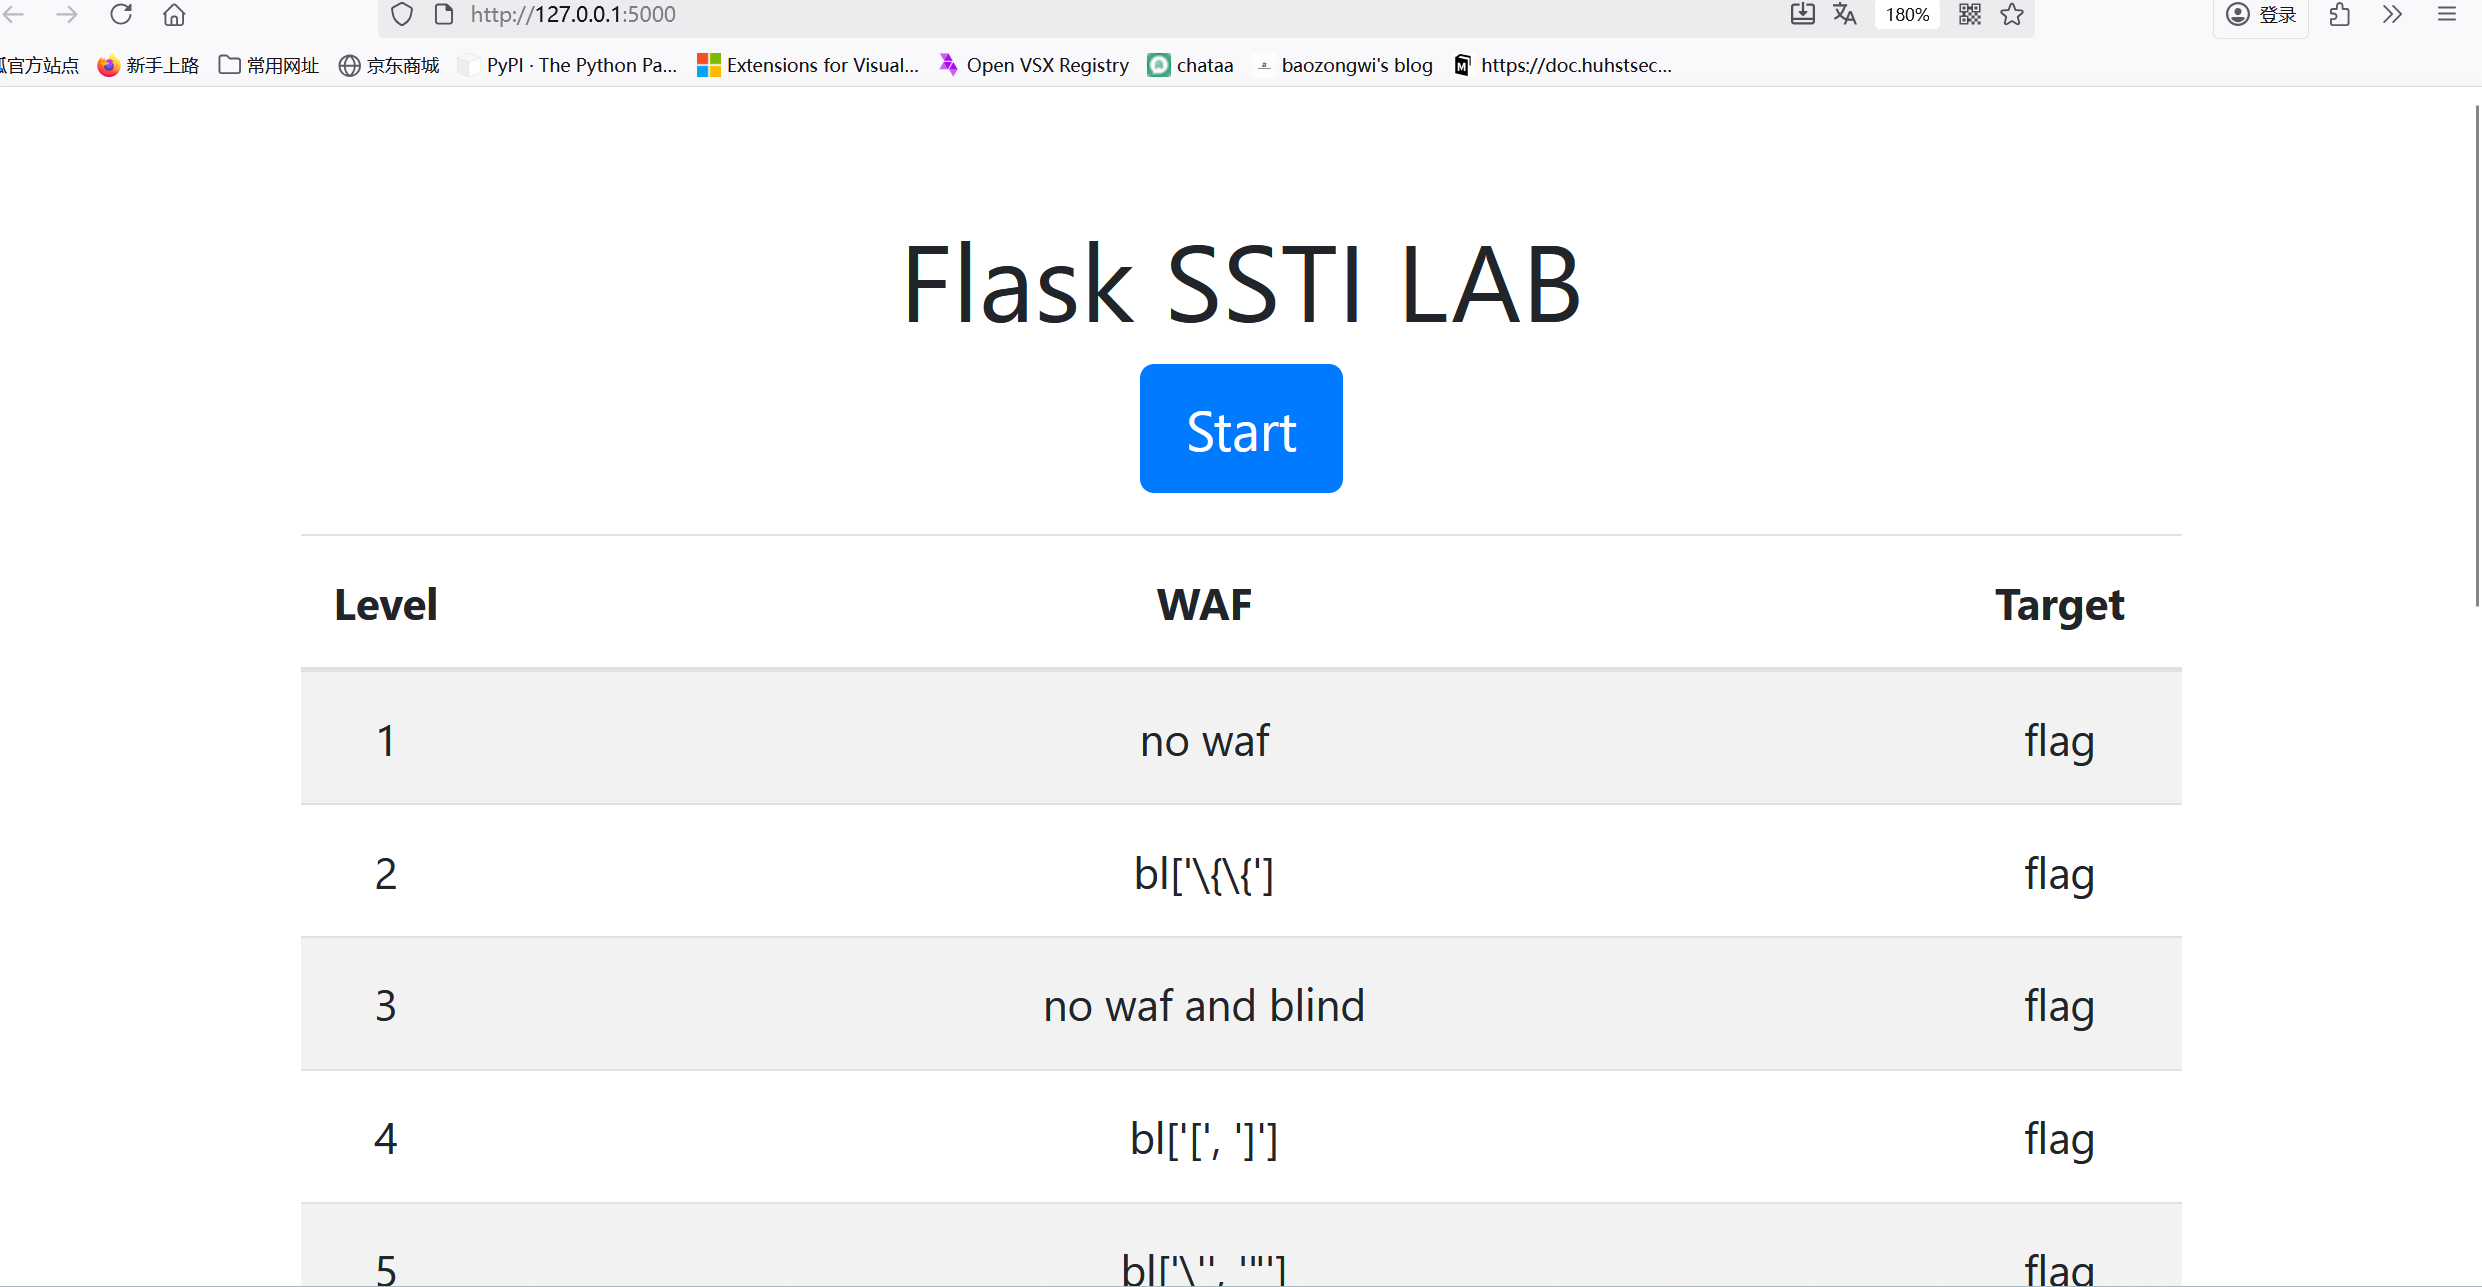2482x1287 pixels.
Task: Generate a QR code for this page
Action: coord(1970,14)
